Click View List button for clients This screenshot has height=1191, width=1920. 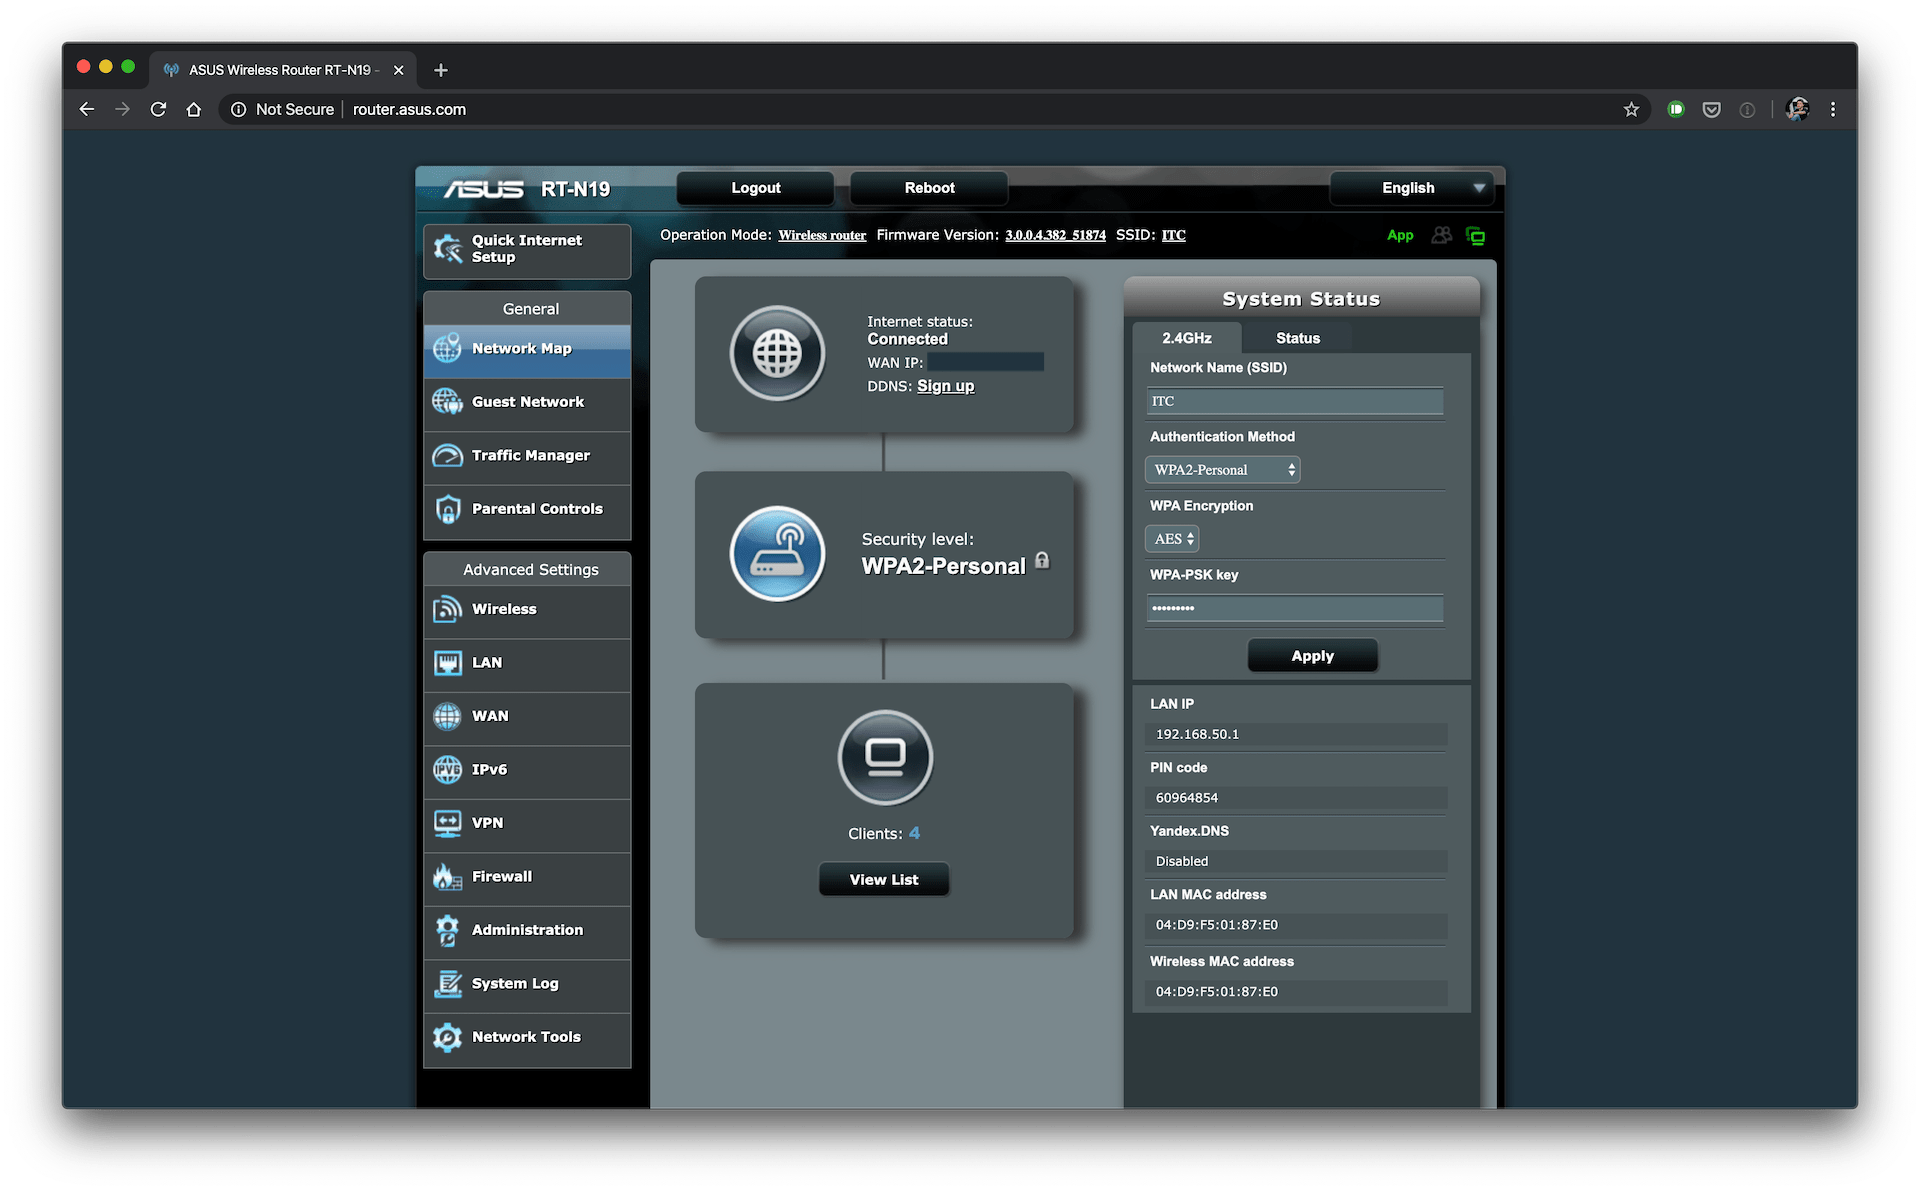click(x=884, y=879)
